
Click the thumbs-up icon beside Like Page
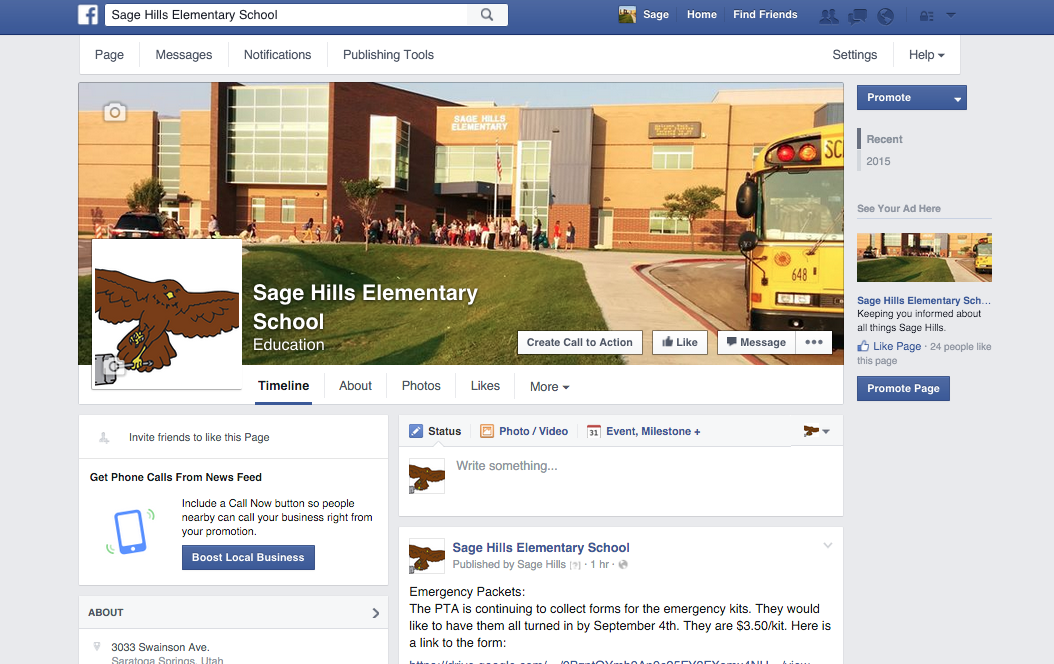point(863,346)
